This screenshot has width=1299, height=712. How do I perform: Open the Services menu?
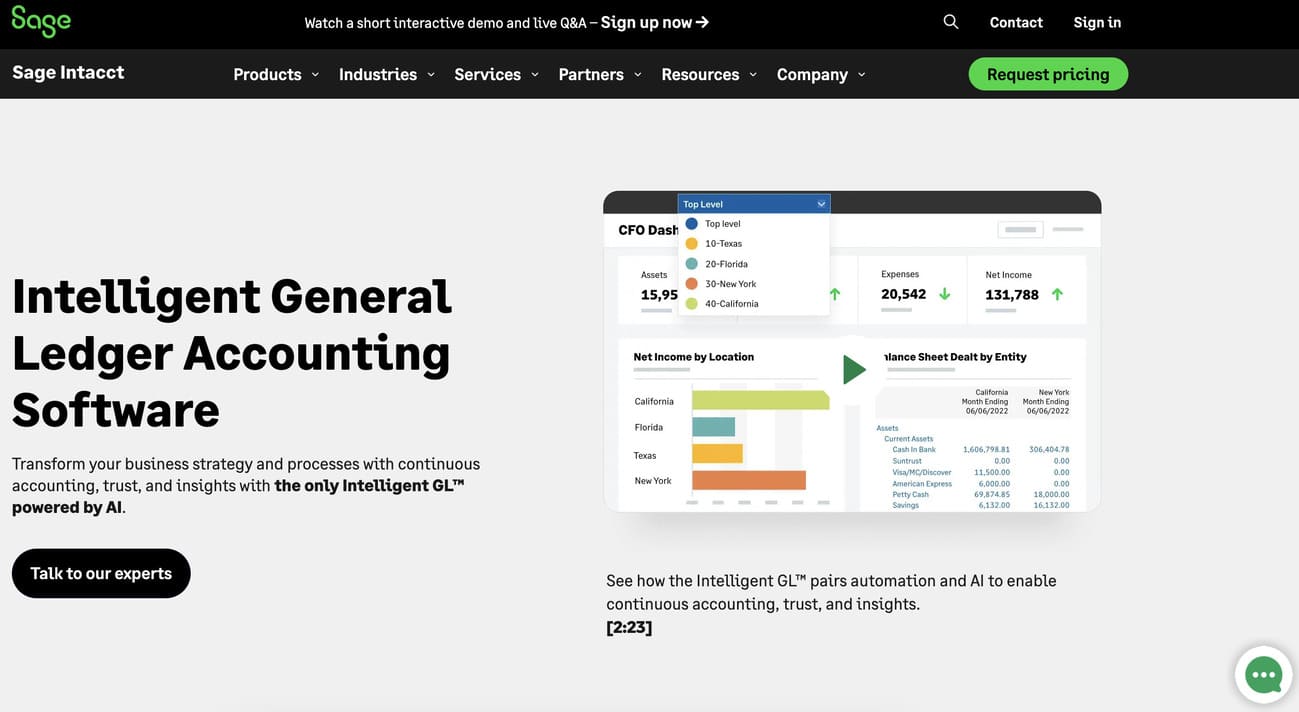[487, 74]
